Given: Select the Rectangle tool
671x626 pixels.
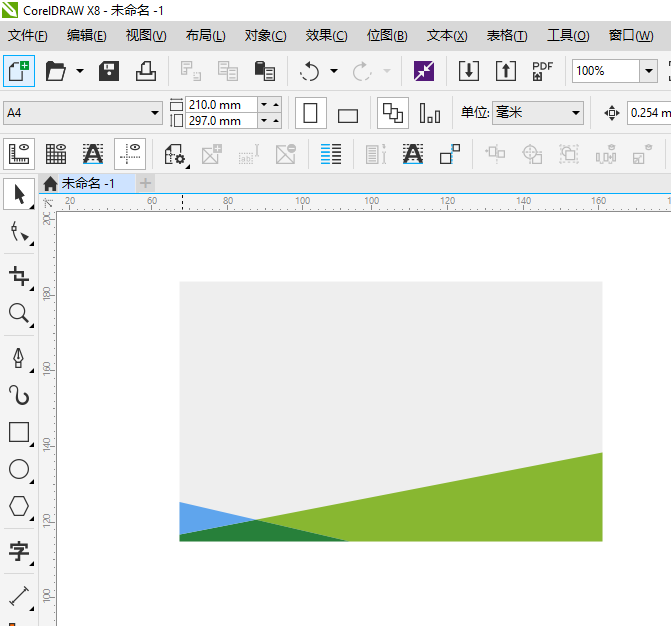Looking at the screenshot, I should click(19, 432).
